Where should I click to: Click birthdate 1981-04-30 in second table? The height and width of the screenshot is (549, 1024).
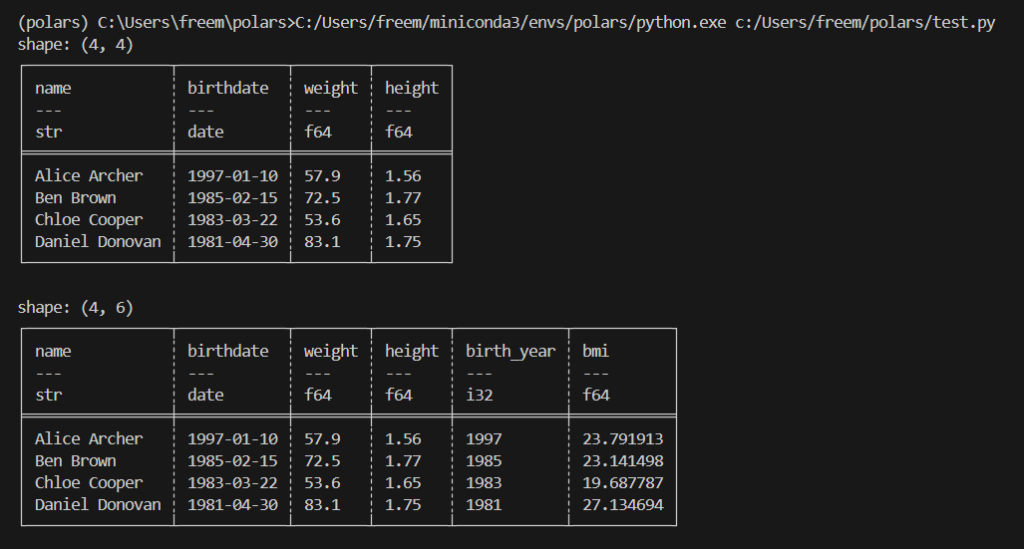(232, 505)
